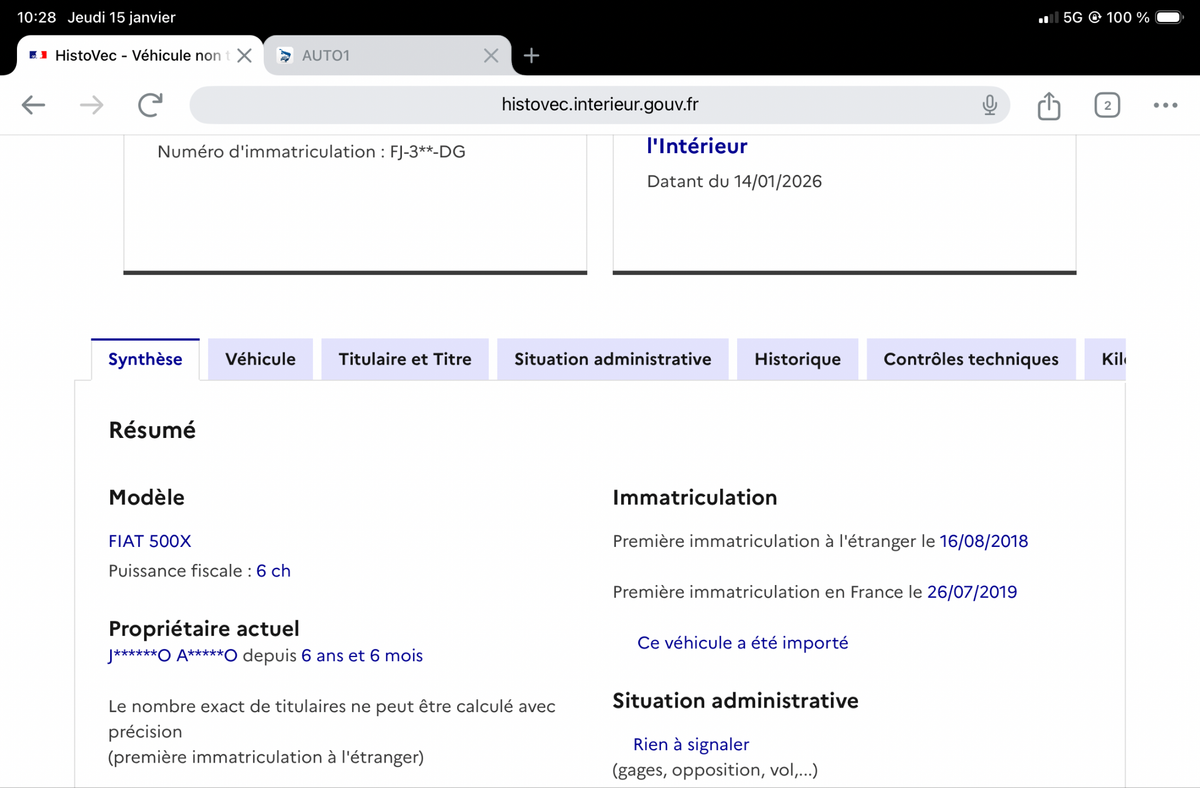Click the partially visible Kilométrage tab
Image resolution: width=1200 pixels, height=788 pixels.
coord(1112,360)
